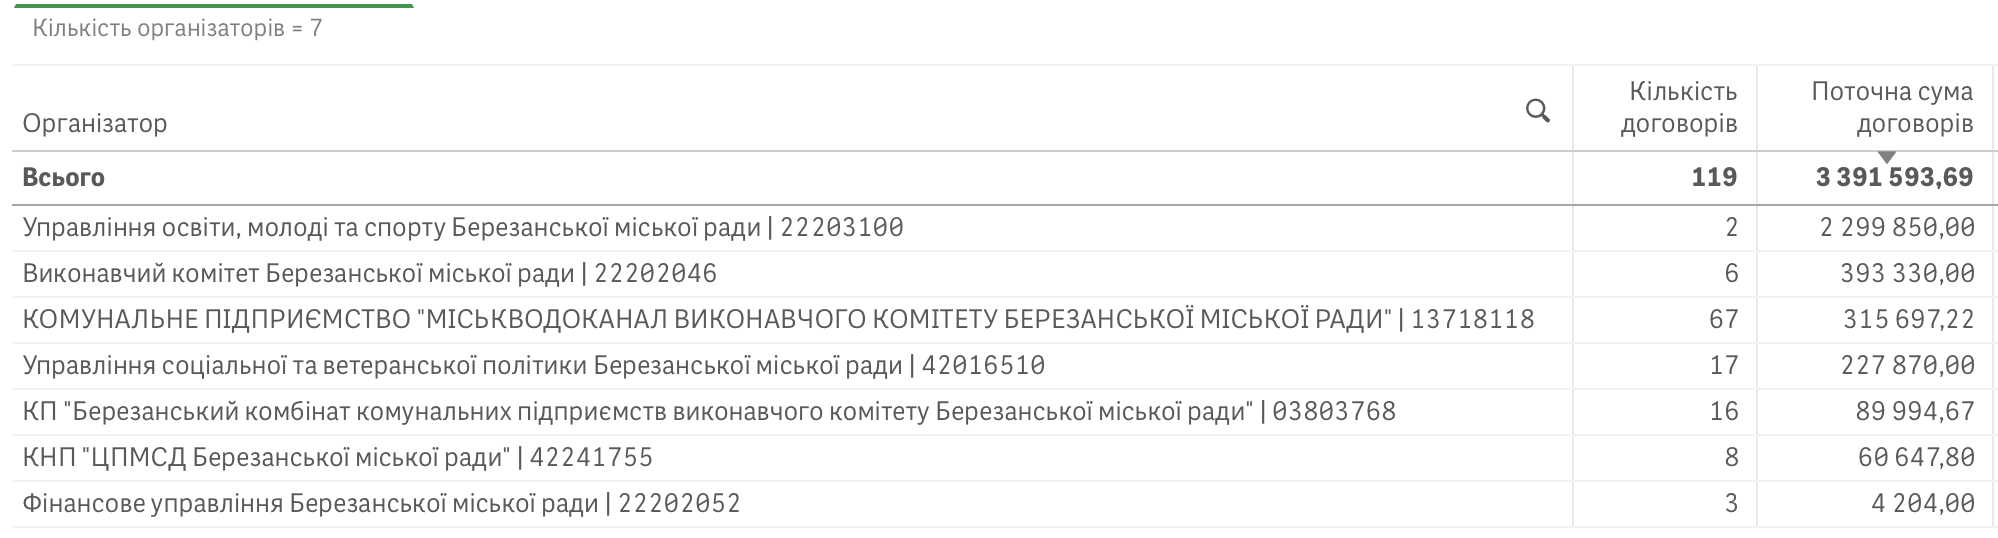Viewport: 1998px width, 538px height.
Task: Open search in the Організатор column
Action: [x=1538, y=111]
